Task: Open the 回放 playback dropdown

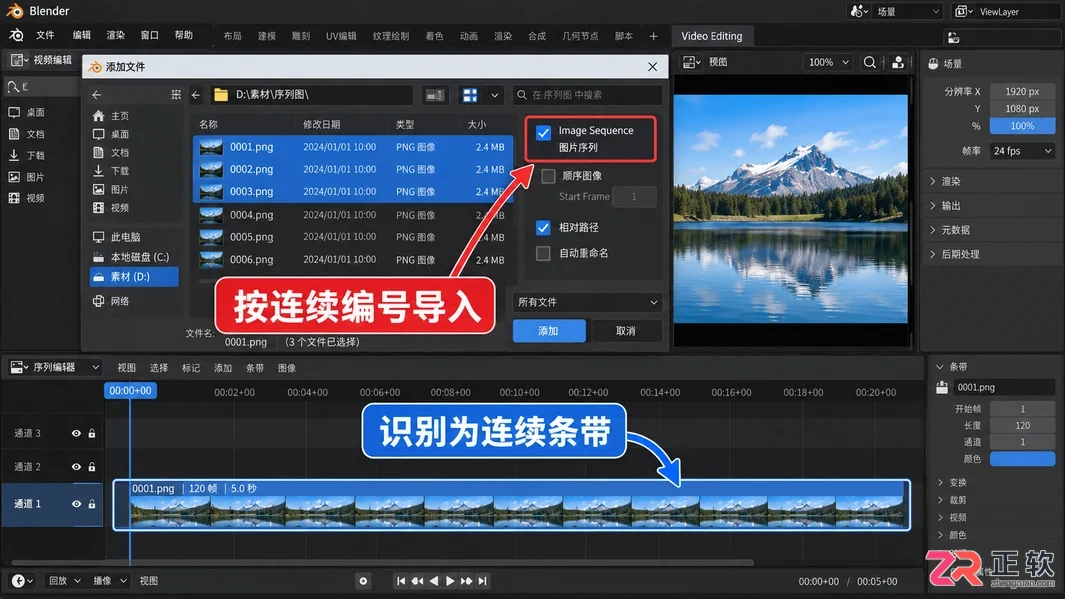Action: pos(65,581)
